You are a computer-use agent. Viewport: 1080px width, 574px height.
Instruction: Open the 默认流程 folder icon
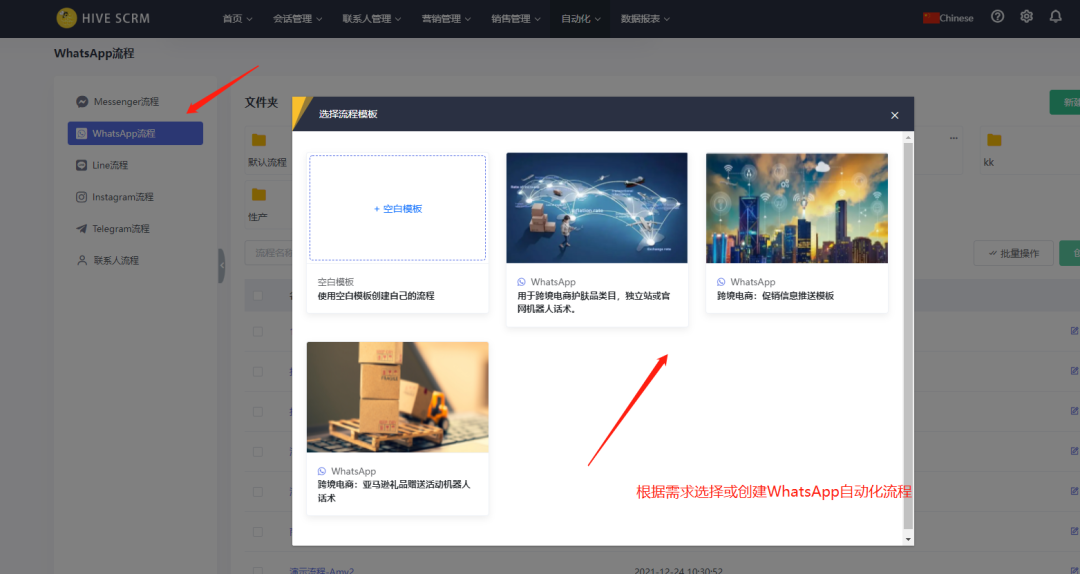point(259,140)
